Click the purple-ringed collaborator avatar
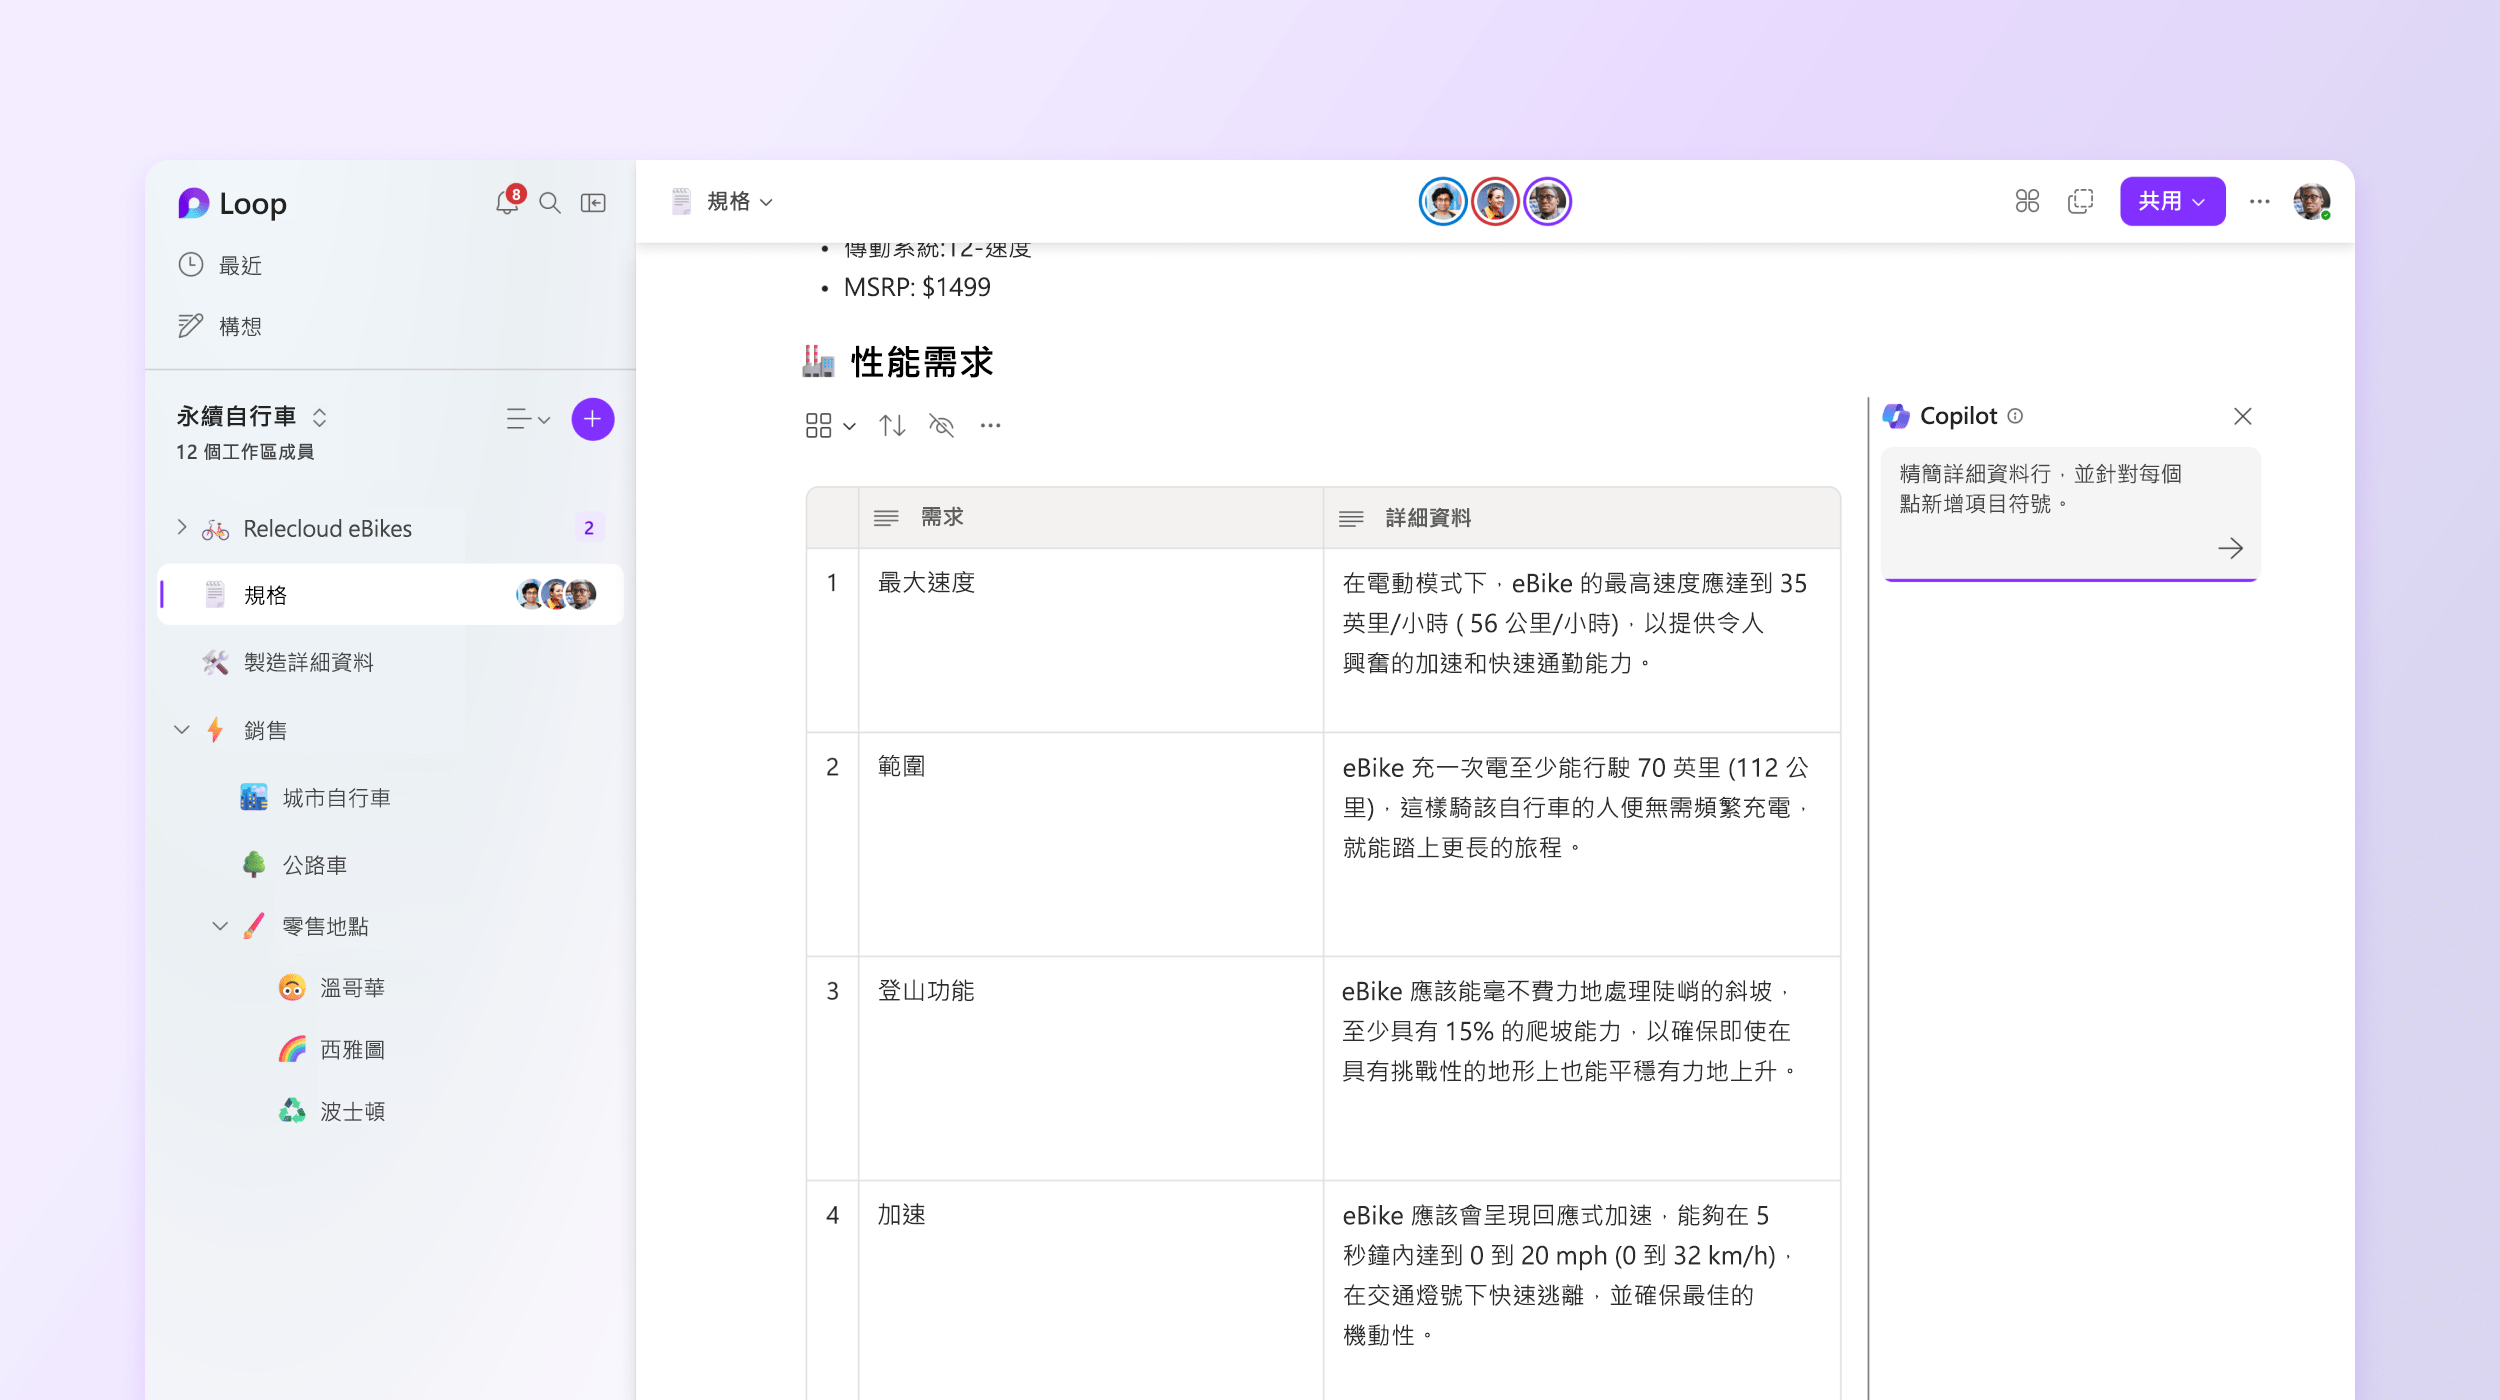The height and width of the screenshot is (1400, 2500). pyautogui.click(x=1547, y=202)
